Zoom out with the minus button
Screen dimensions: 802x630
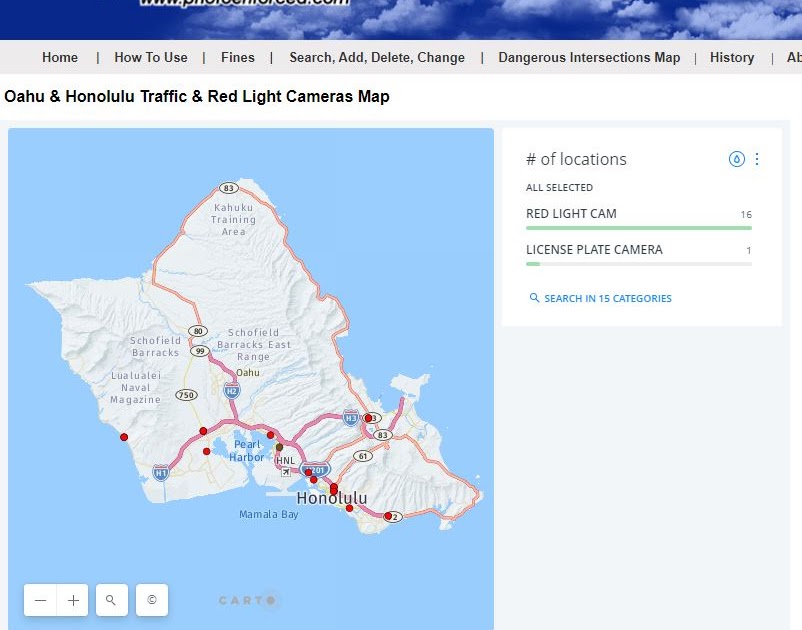pyautogui.click(x=40, y=600)
